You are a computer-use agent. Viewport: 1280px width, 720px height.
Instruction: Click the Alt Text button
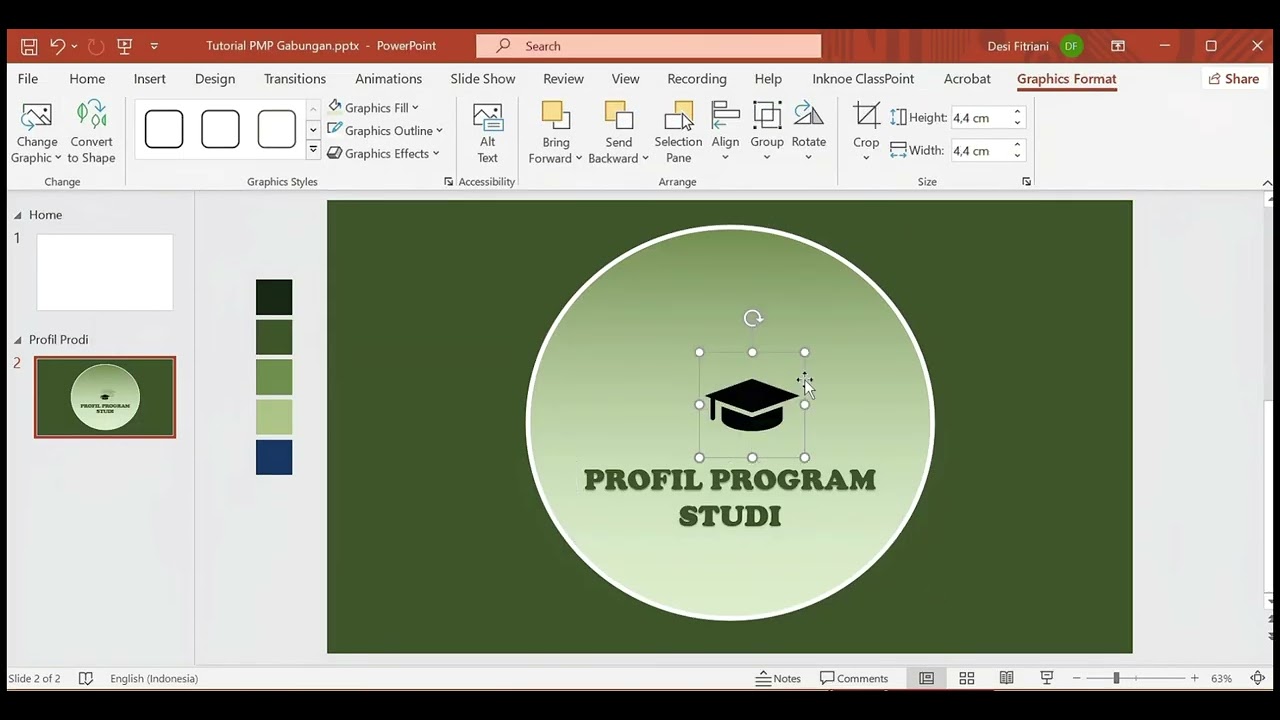coord(487,133)
